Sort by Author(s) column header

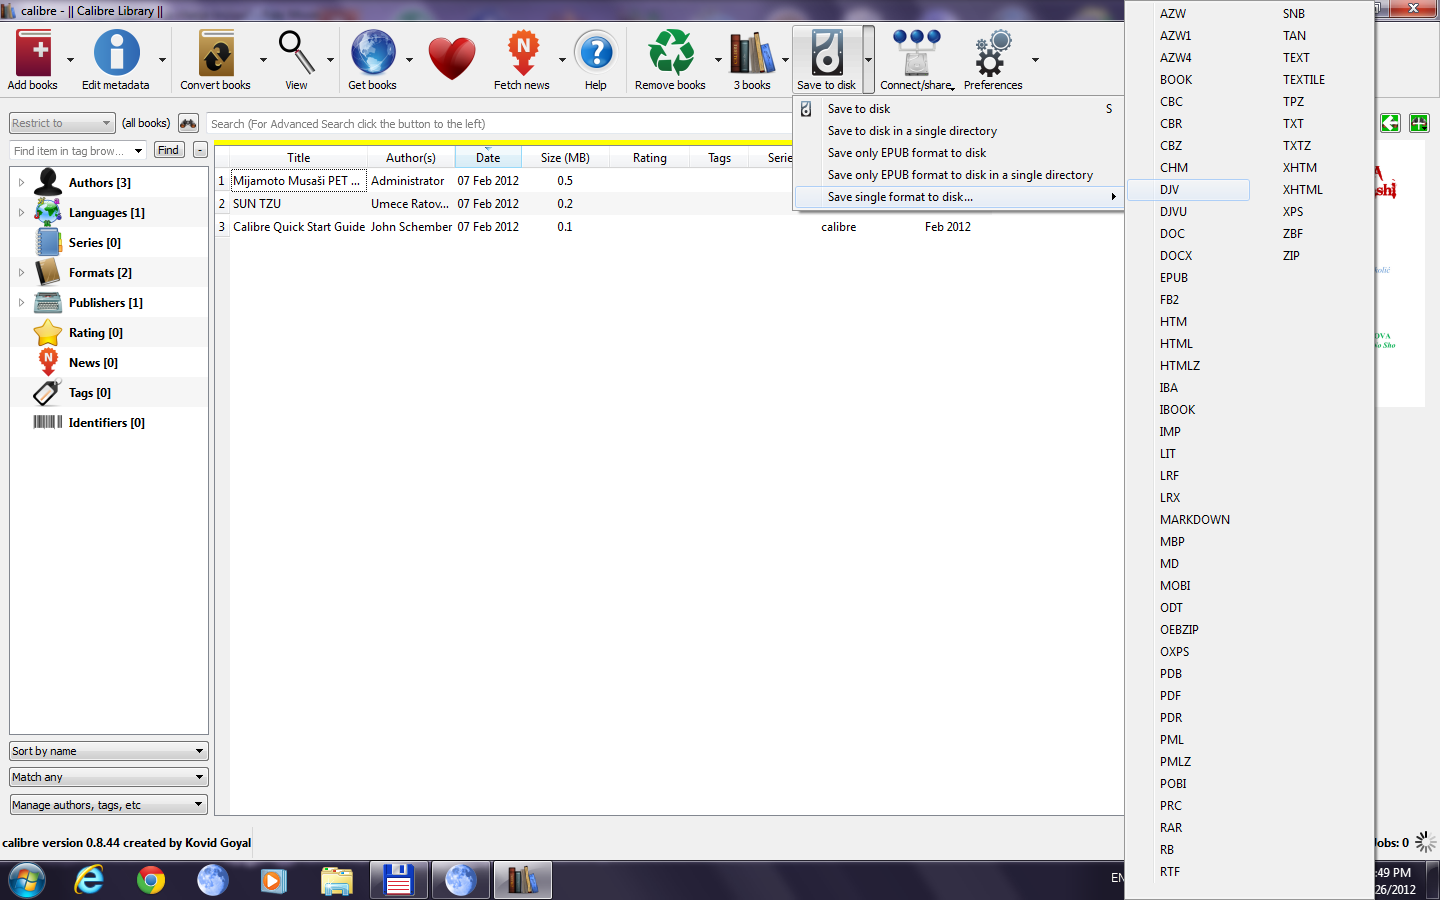[x=411, y=158]
